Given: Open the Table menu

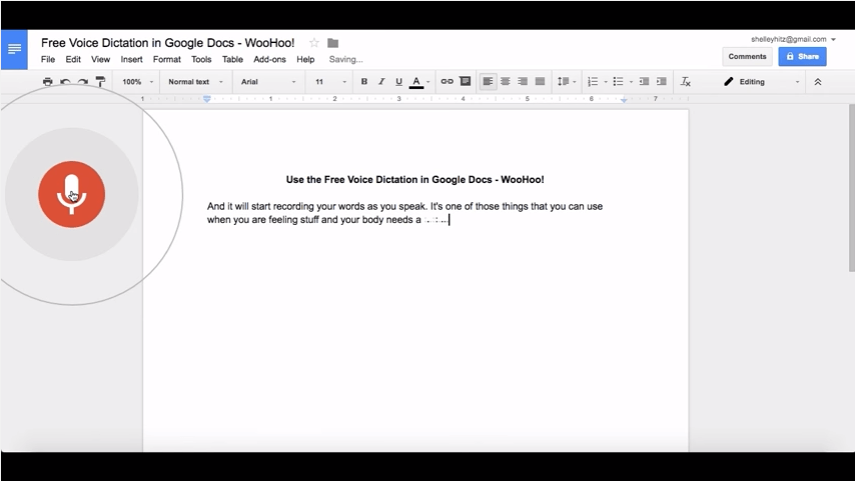Looking at the screenshot, I should 232,59.
